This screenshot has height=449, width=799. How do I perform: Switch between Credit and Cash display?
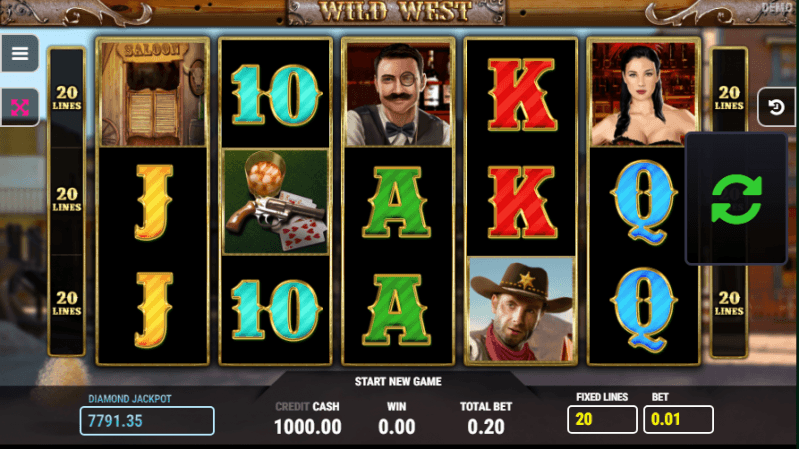coord(307,407)
